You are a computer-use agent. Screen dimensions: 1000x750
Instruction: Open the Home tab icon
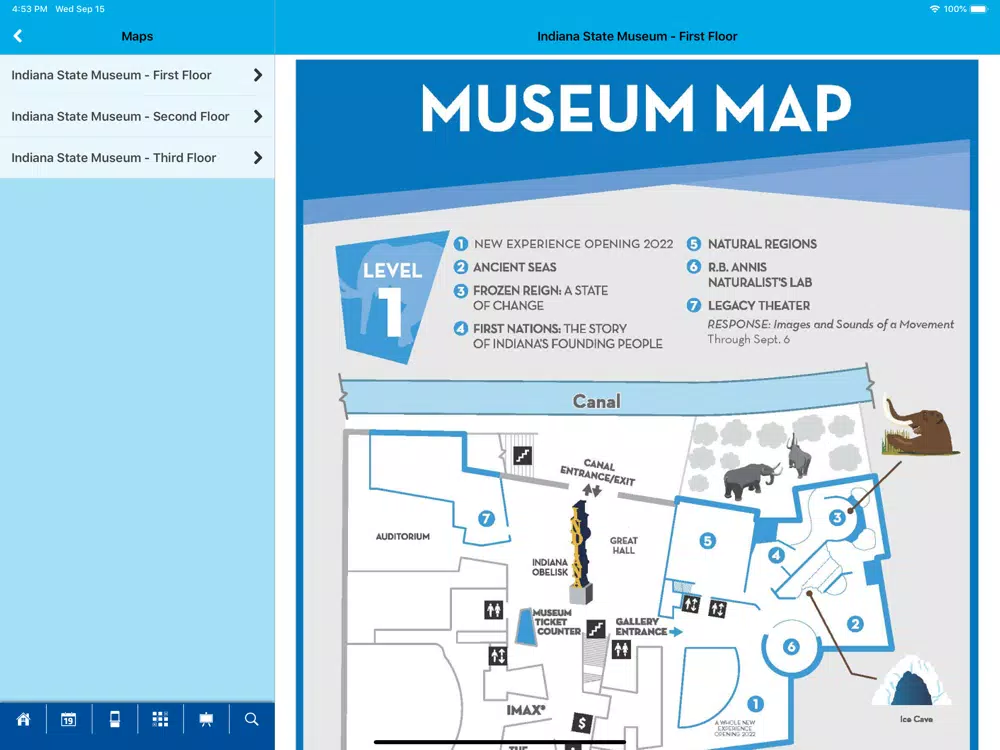pyautogui.click(x=24, y=719)
